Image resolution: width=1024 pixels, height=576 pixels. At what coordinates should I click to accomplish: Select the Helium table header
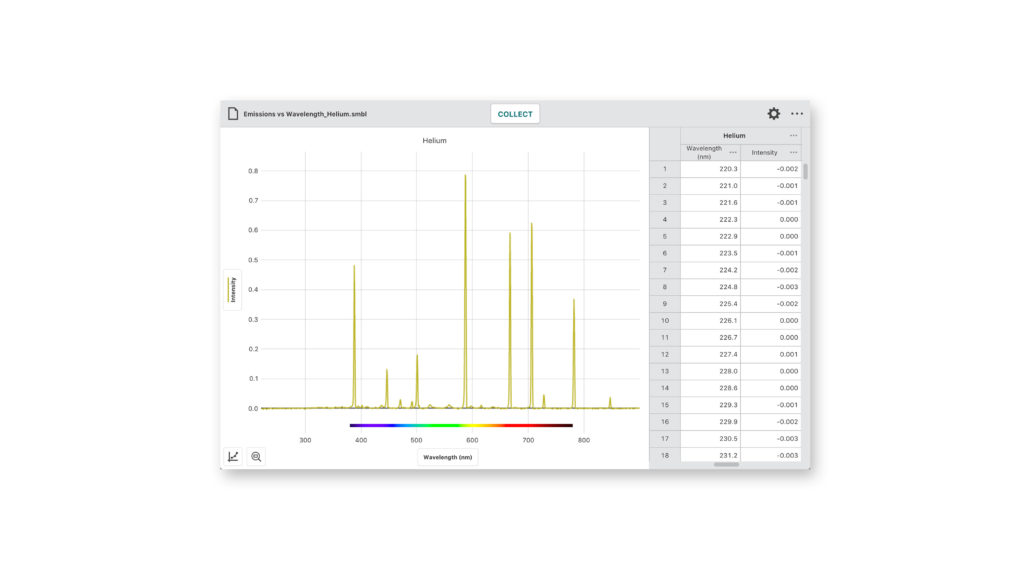(735, 135)
